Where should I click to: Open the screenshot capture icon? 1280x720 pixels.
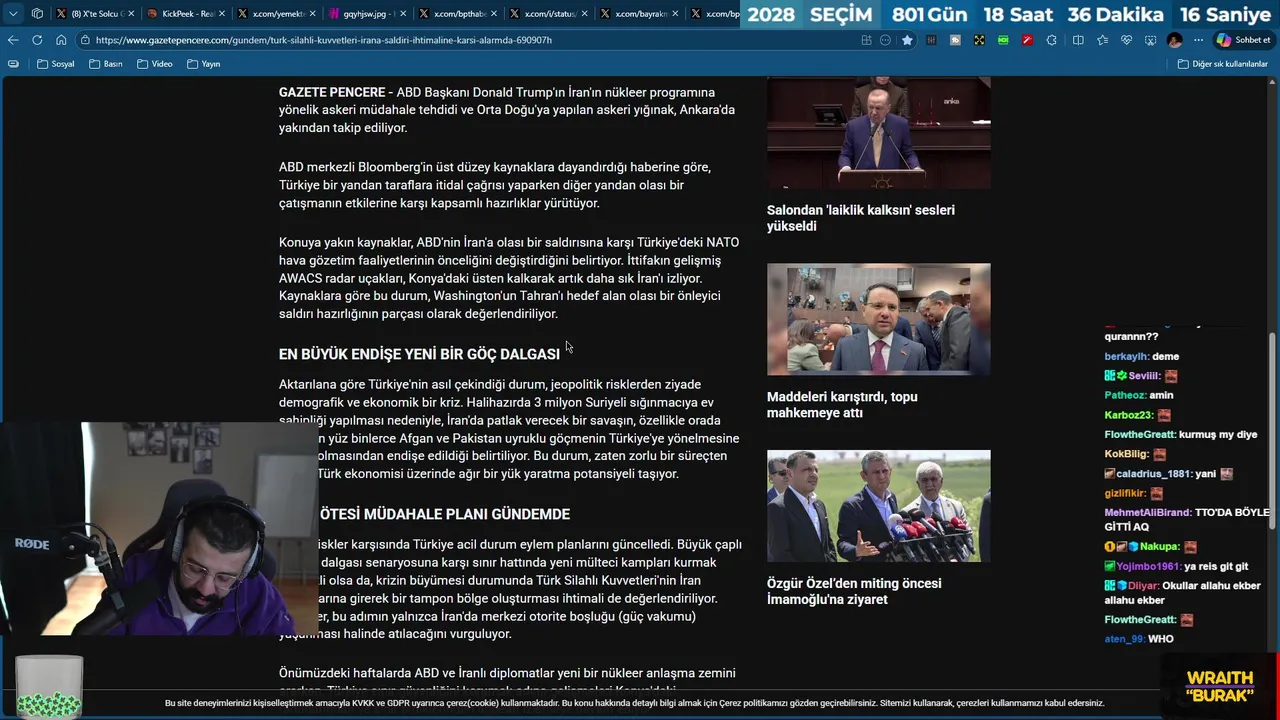(1150, 40)
